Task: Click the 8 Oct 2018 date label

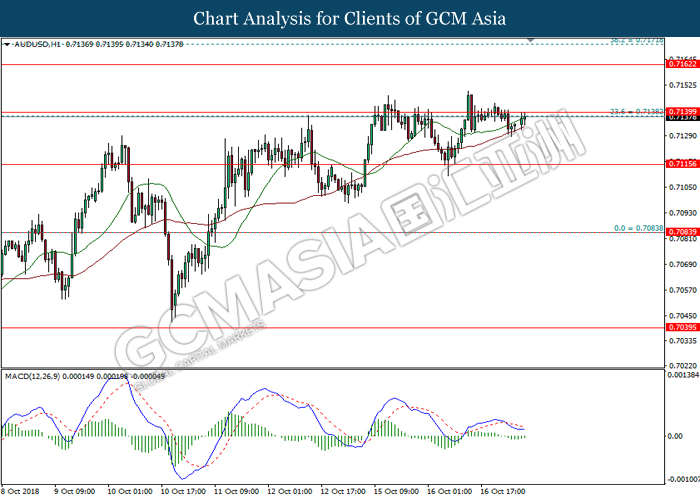Action: pyautogui.click(x=20, y=492)
